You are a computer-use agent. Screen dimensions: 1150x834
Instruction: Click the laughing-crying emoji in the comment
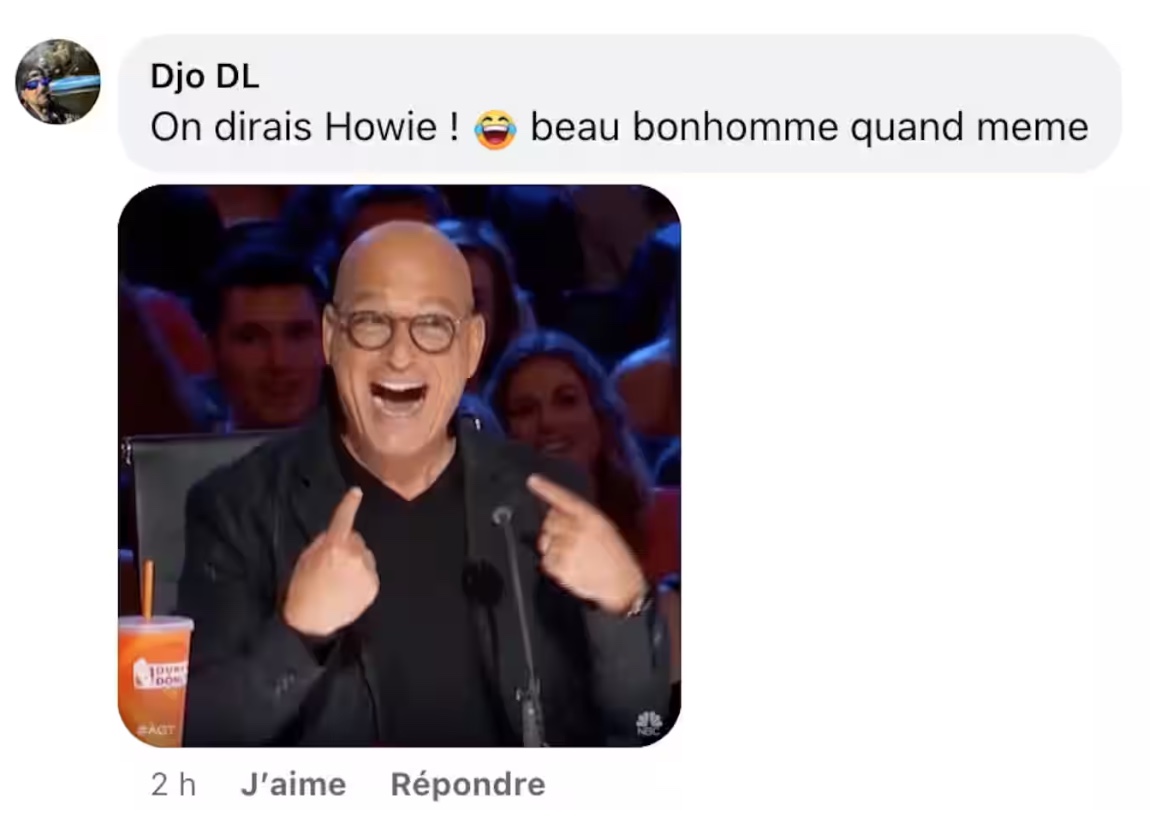coord(495,128)
